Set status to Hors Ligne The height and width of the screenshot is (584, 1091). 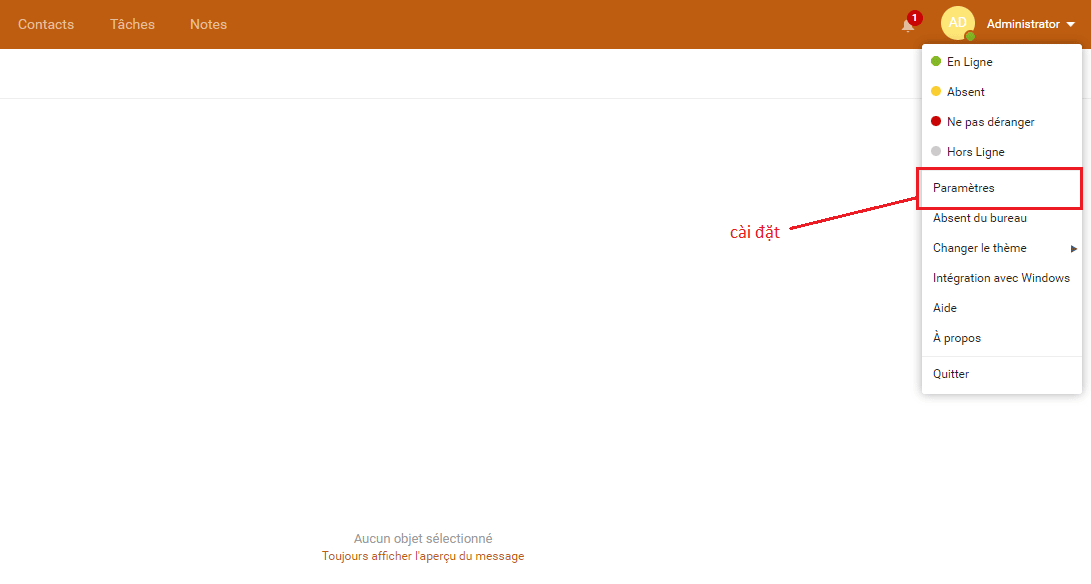(x=975, y=152)
